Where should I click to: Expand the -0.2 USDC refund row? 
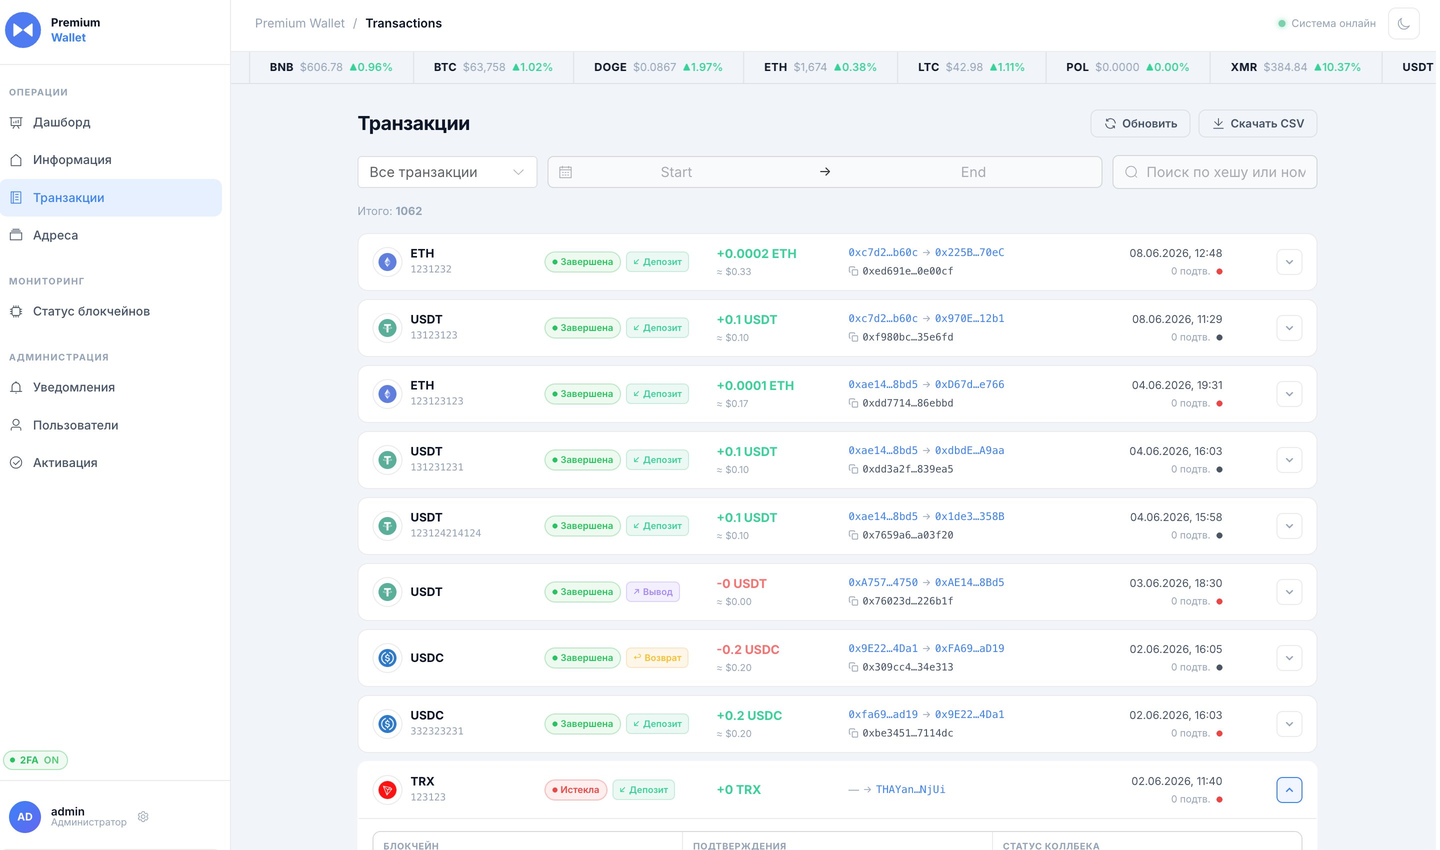tap(1289, 658)
